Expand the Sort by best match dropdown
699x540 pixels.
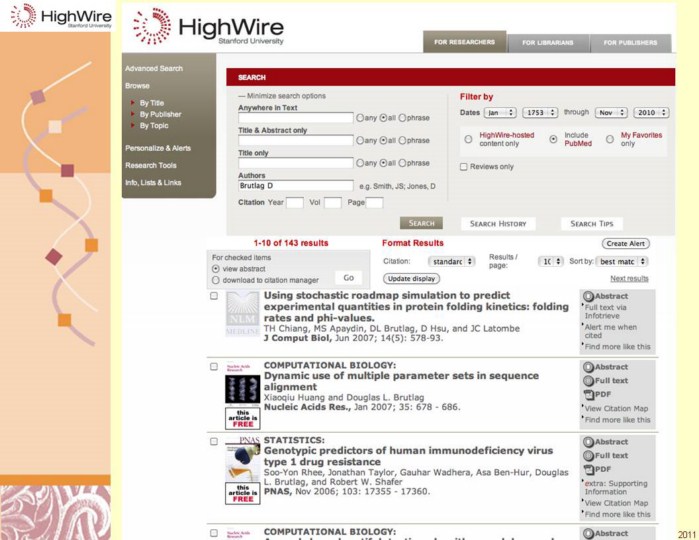tap(622, 262)
